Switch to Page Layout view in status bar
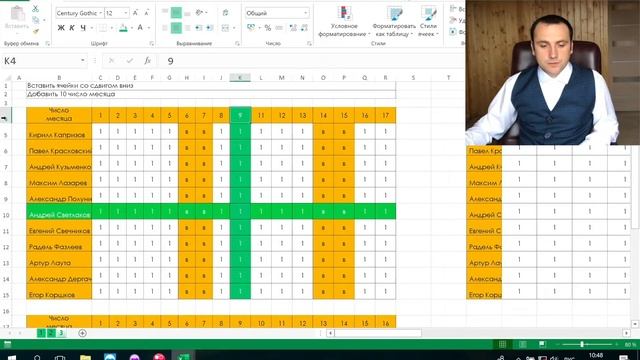The image size is (640, 360). (x=522, y=344)
